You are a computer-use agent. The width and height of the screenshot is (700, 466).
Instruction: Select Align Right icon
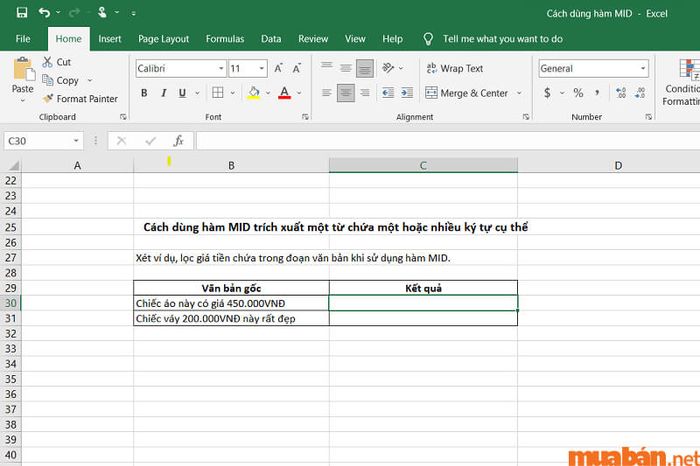pos(365,93)
